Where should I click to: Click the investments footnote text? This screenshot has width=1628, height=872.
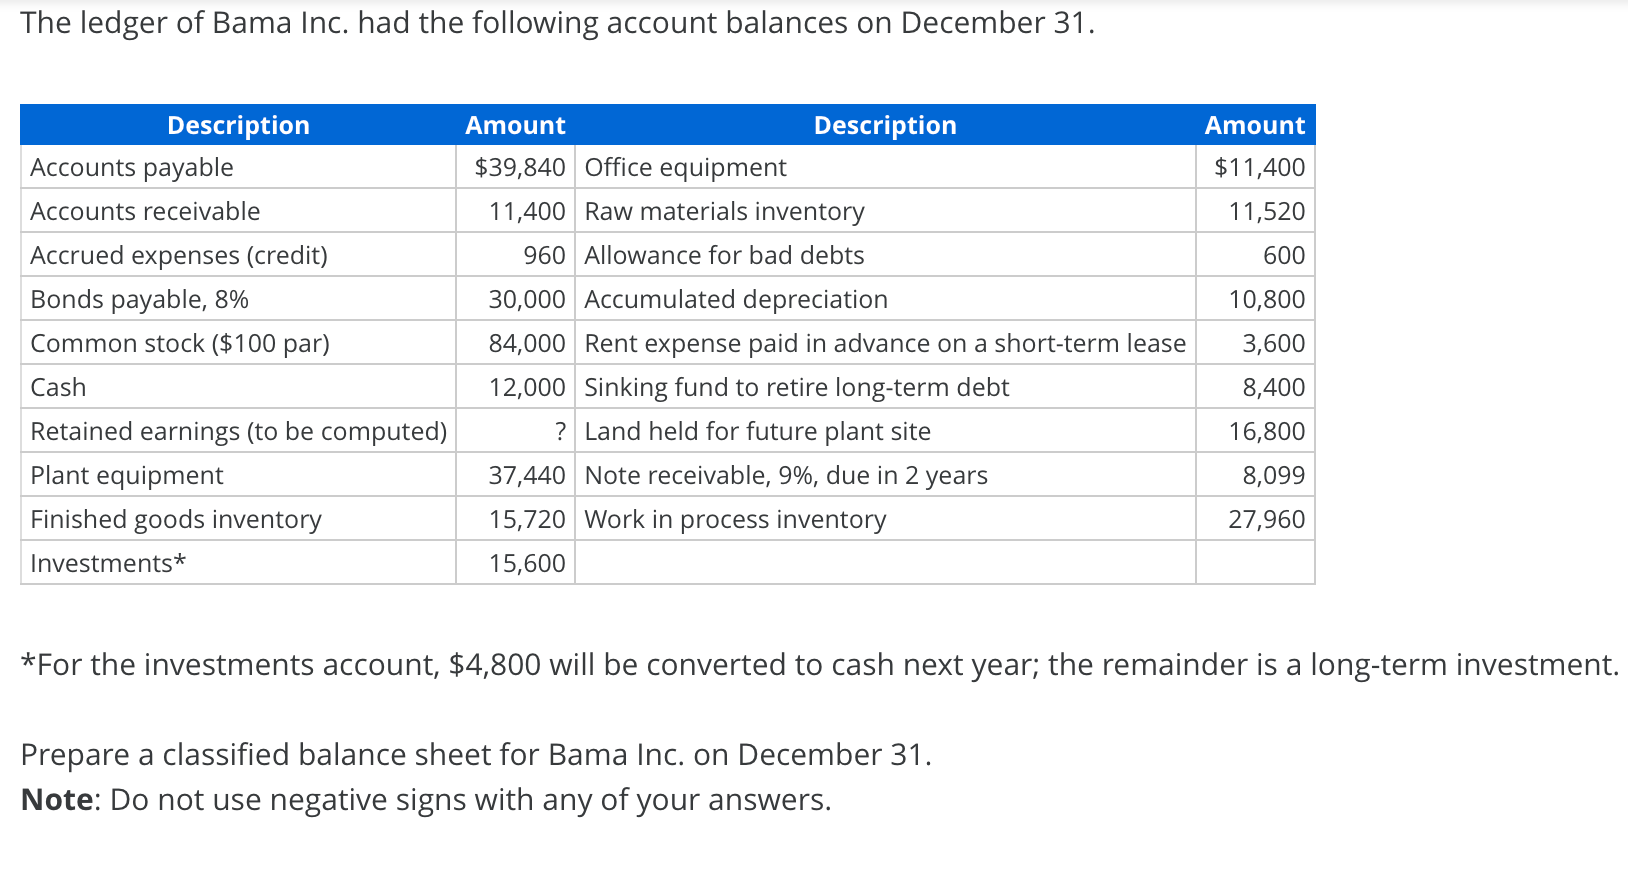click(819, 665)
